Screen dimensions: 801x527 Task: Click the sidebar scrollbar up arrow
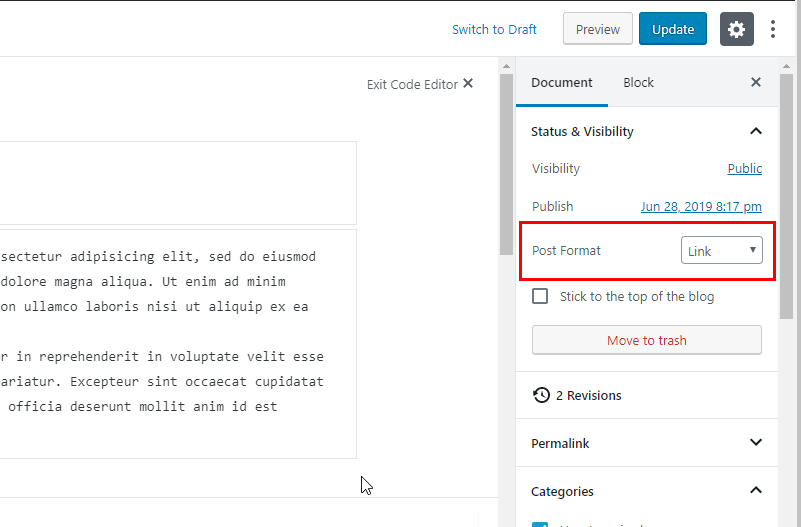click(786, 66)
